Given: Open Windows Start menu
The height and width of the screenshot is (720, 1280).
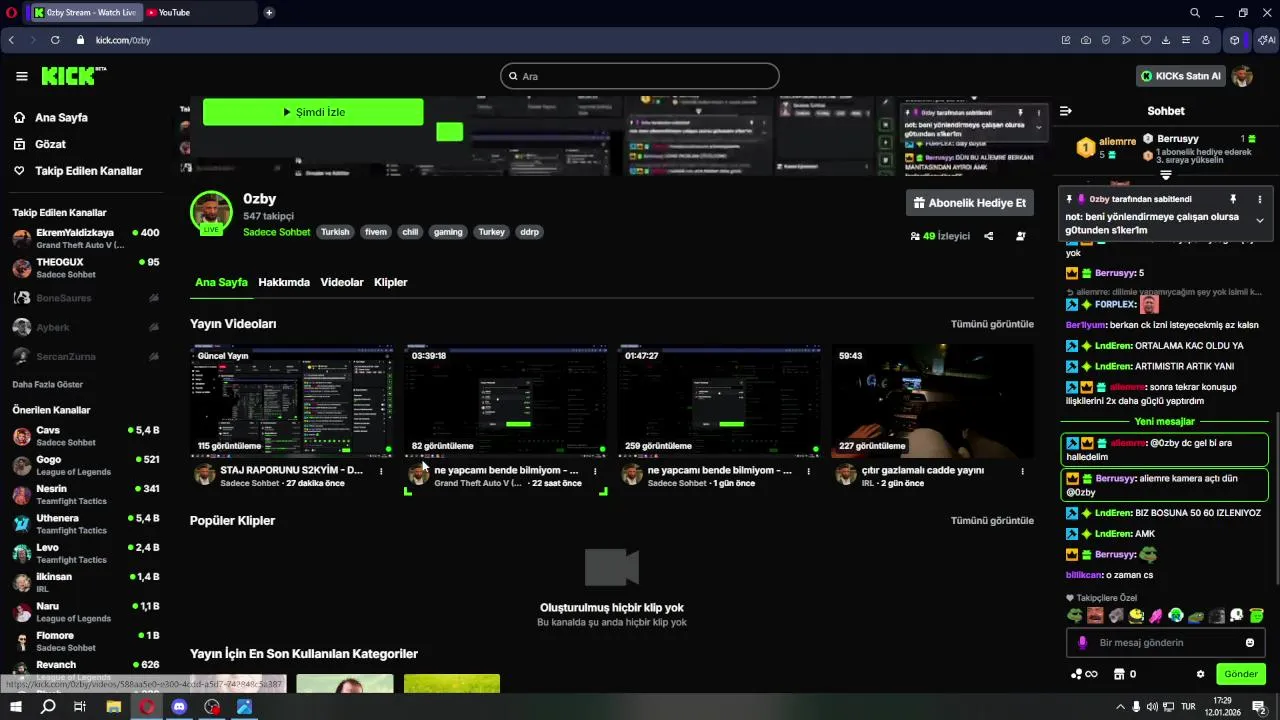Looking at the screenshot, I should (16, 706).
